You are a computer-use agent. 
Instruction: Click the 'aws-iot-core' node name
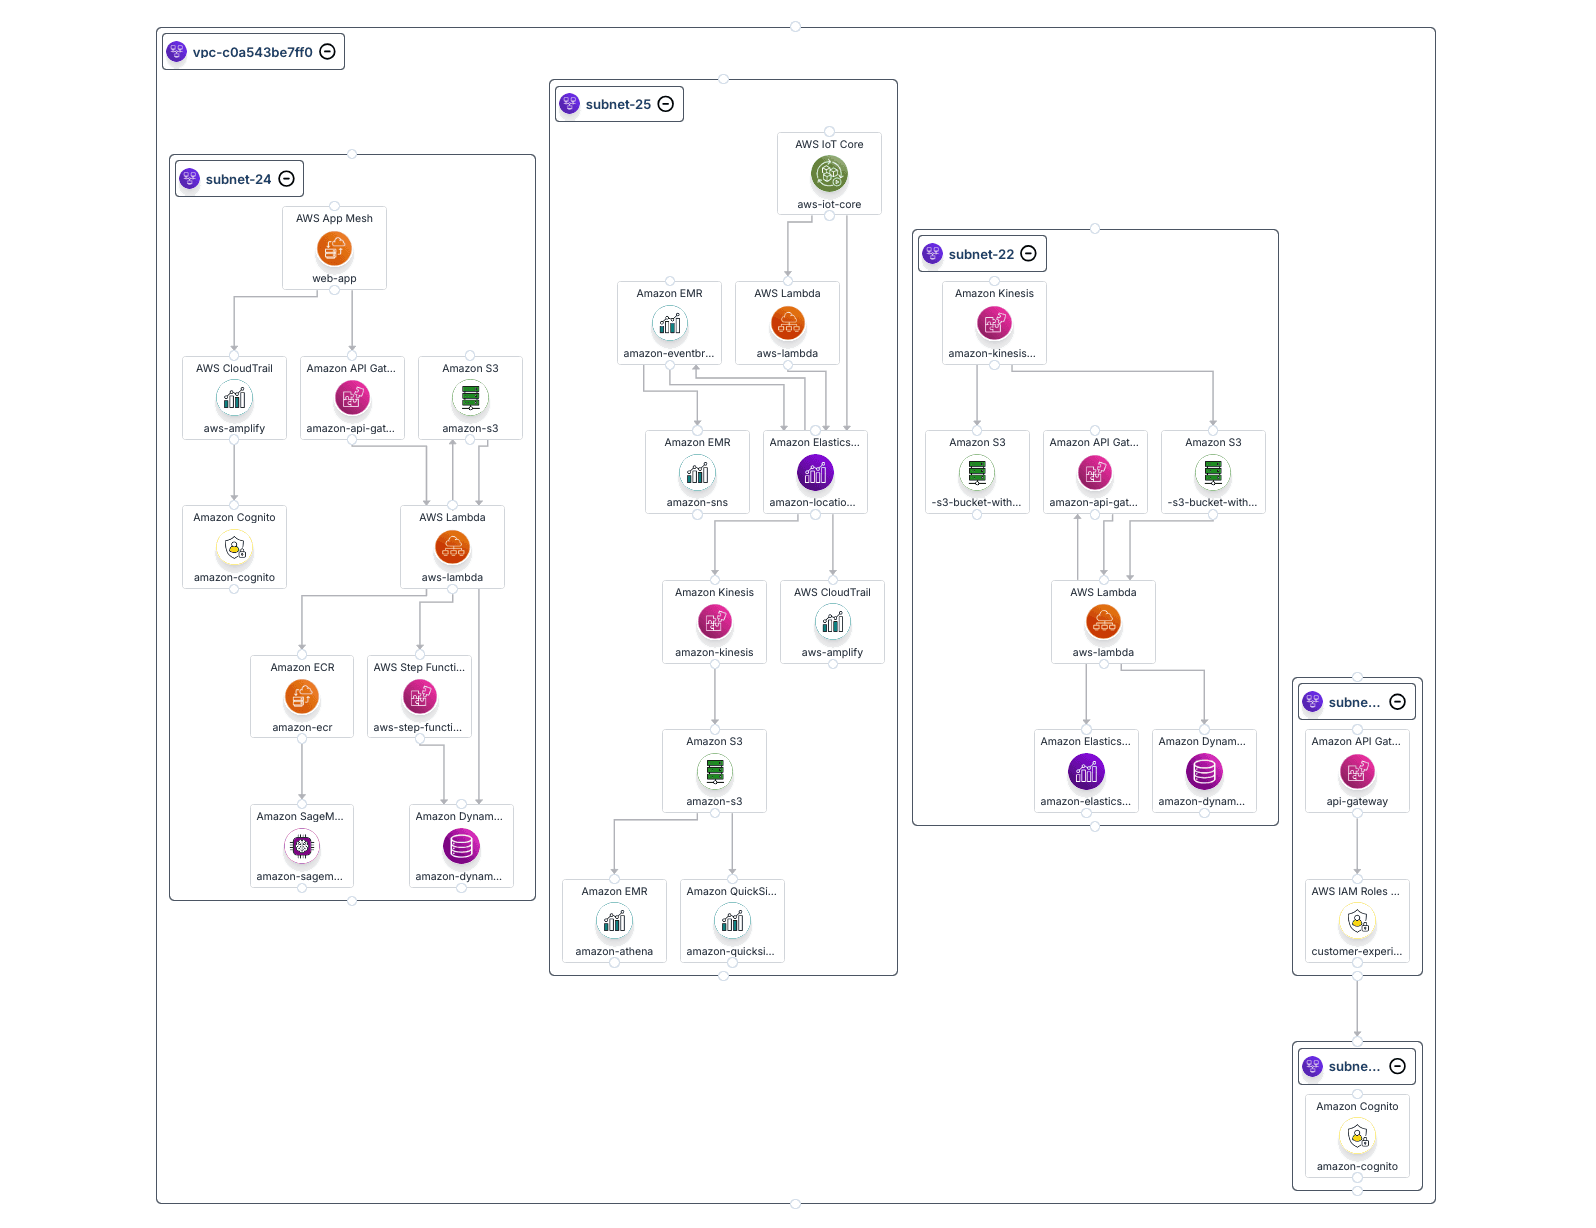coord(829,205)
